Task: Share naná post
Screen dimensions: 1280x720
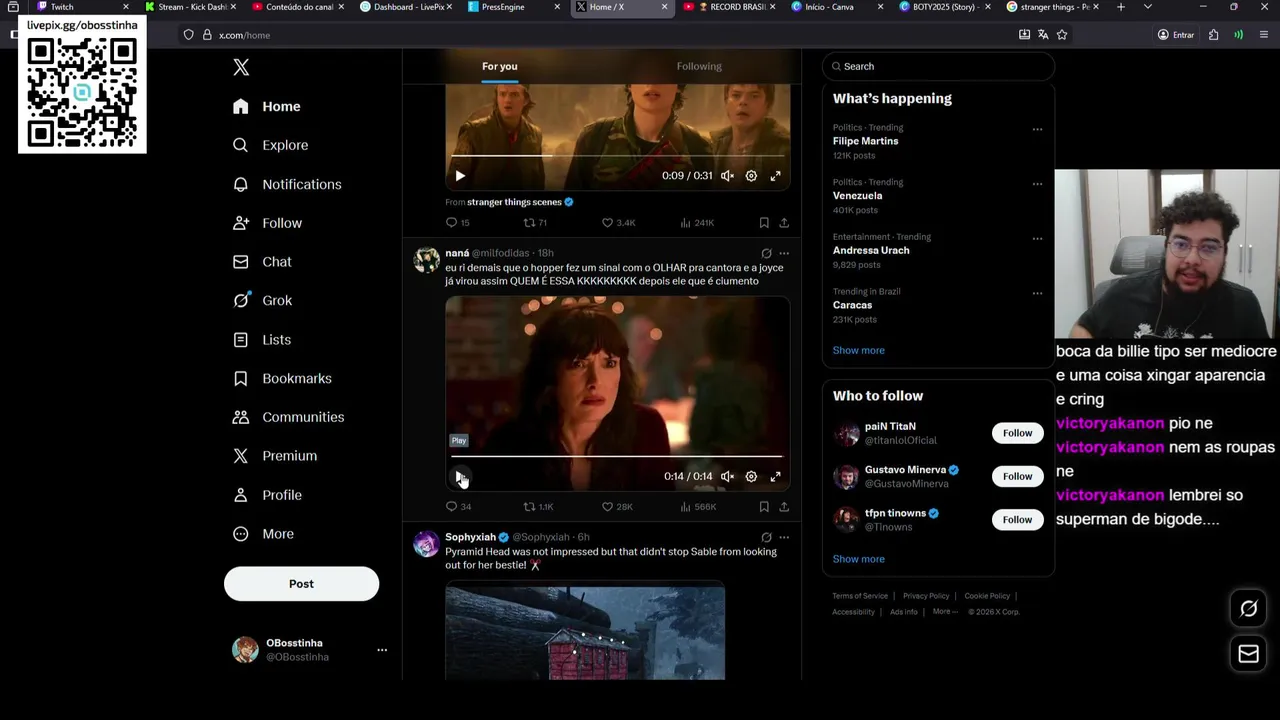Action: (x=784, y=507)
